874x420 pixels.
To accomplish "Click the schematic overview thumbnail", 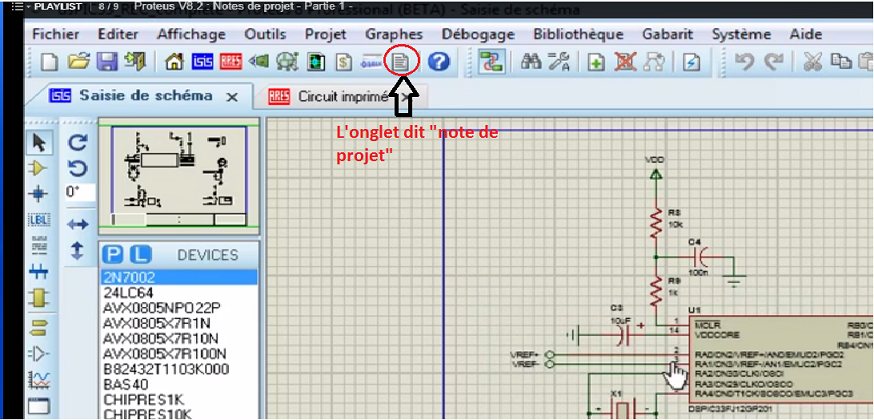I will (179, 176).
